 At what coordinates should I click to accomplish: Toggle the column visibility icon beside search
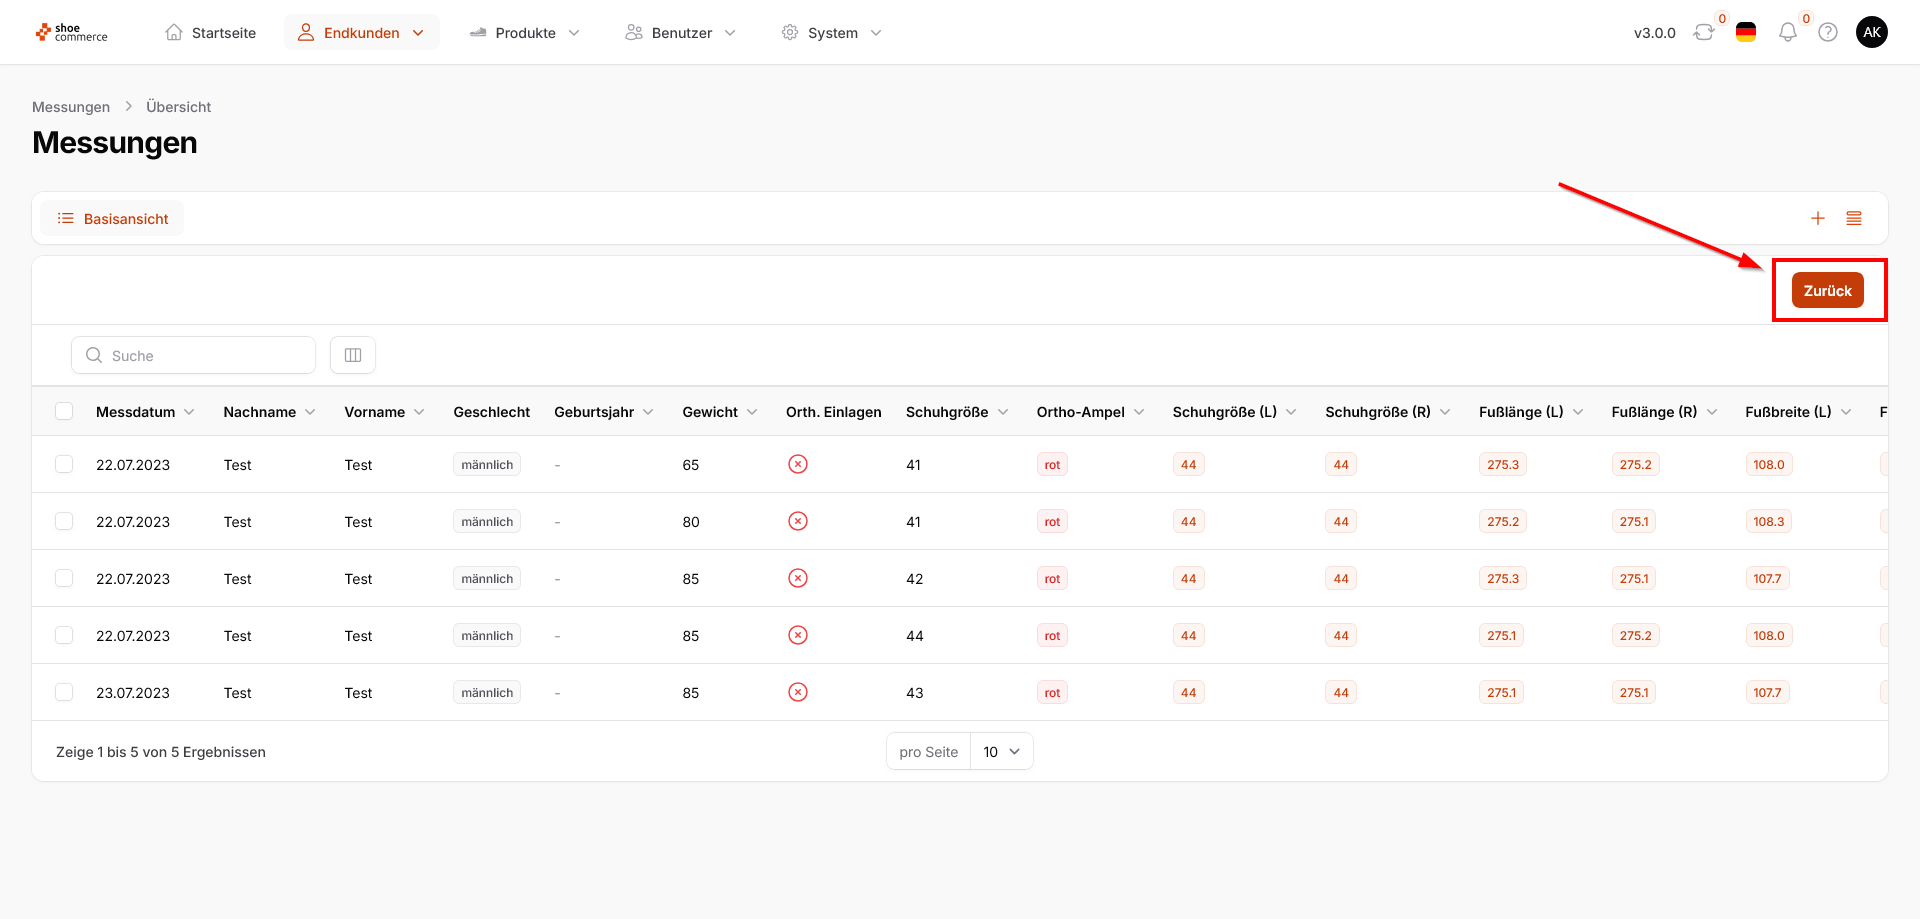[353, 356]
